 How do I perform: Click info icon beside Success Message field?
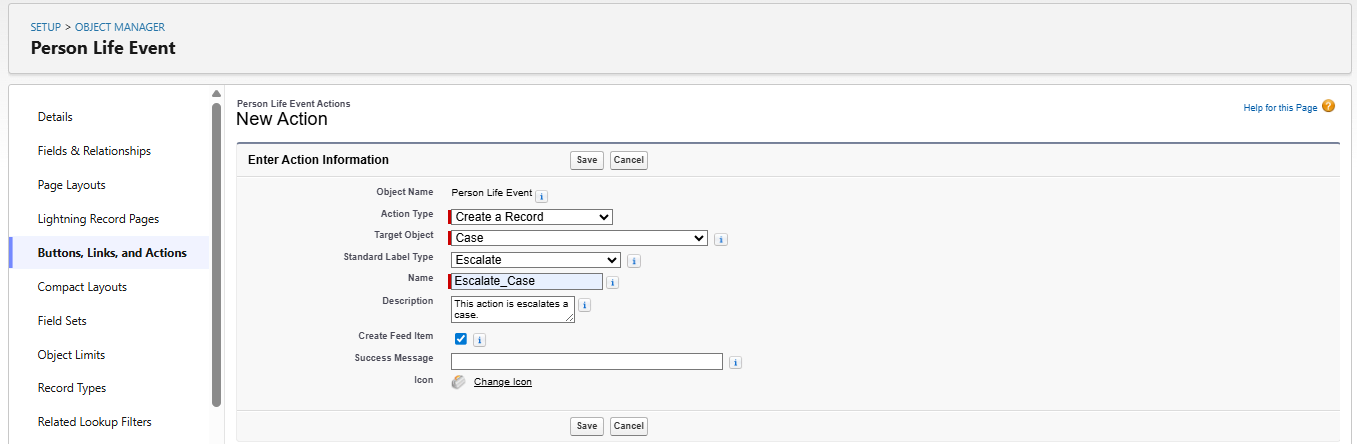click(735, 363)
